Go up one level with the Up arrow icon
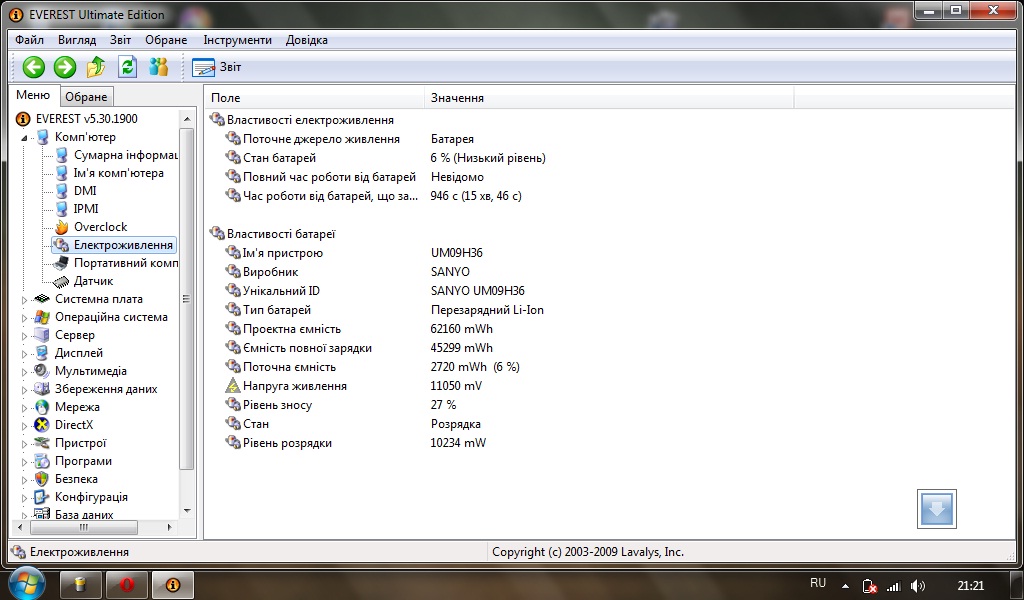 pos(96,67)
